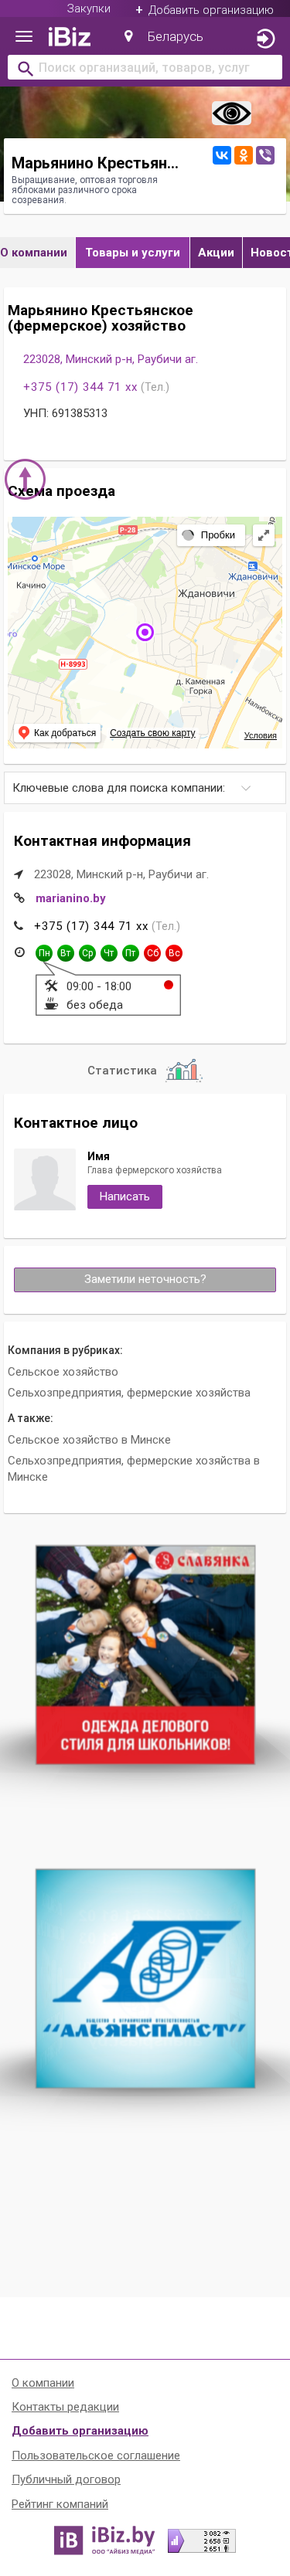This screenshot has height=2576, width=290.
Task: Open the Статистика chart icon
Action: coord(184,1070)
